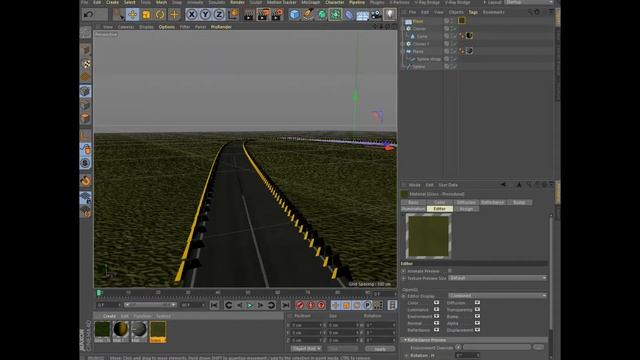Viewport: 640px width, 360px height.
Task: Select the spline Pen tool icon
Action: [308, 15]
